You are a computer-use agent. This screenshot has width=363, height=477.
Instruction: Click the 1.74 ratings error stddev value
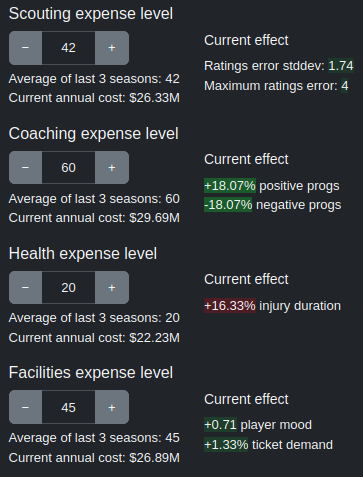coord(341,66)
